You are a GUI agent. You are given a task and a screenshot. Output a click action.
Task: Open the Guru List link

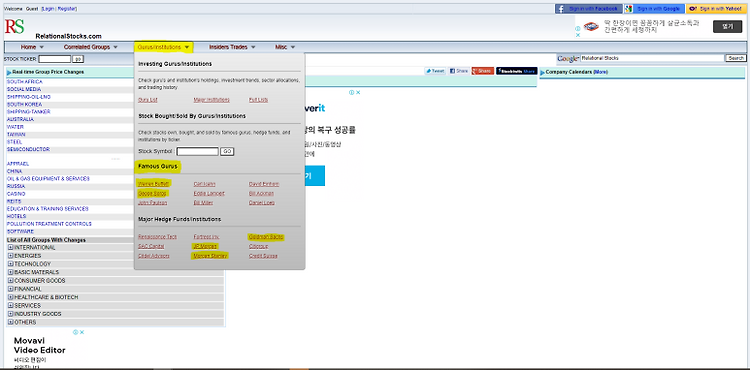pyautogui.click(x=147, y=100)
